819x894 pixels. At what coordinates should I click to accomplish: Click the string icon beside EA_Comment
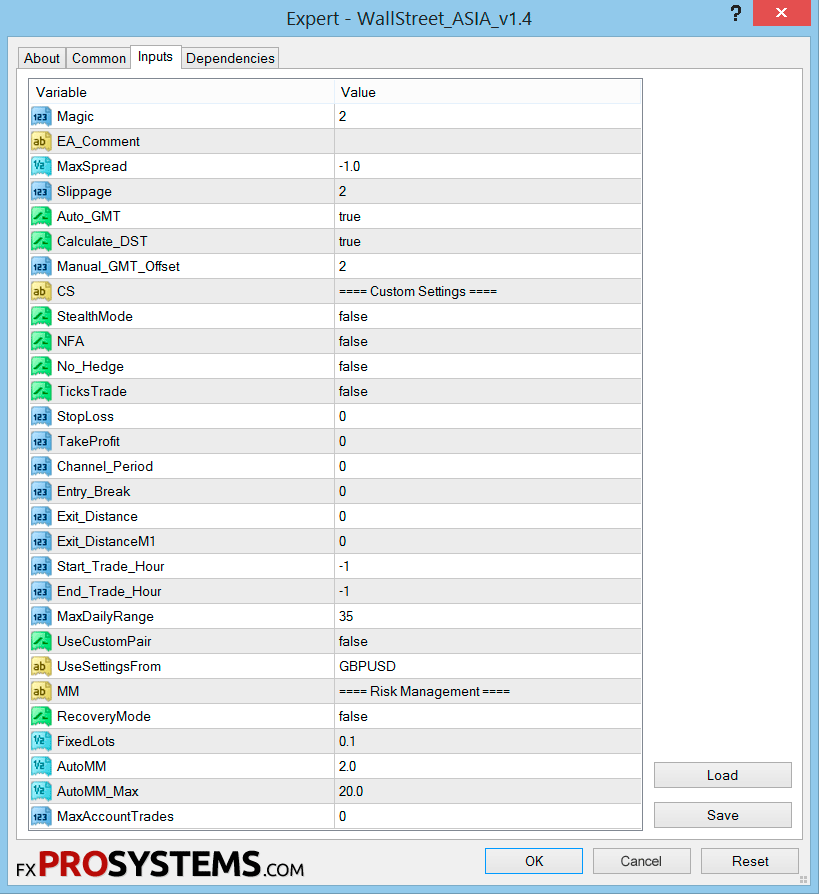[41, 141]
